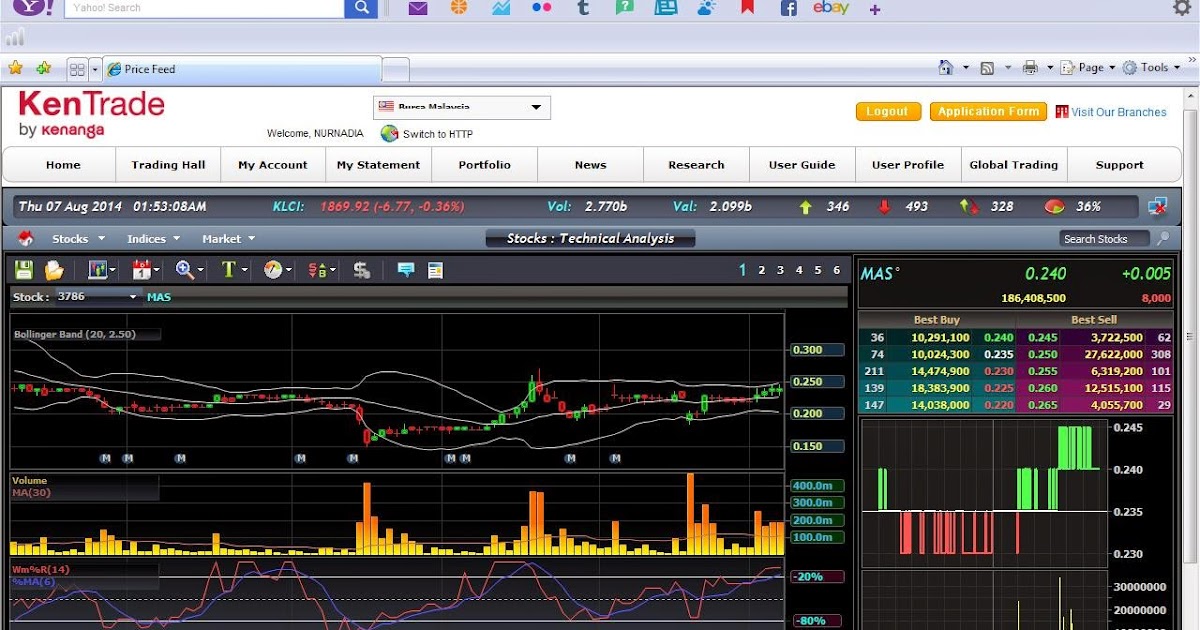Open Yahoo Mail envelope icon
The image size is (1200, 630).
tap(417, 8)
